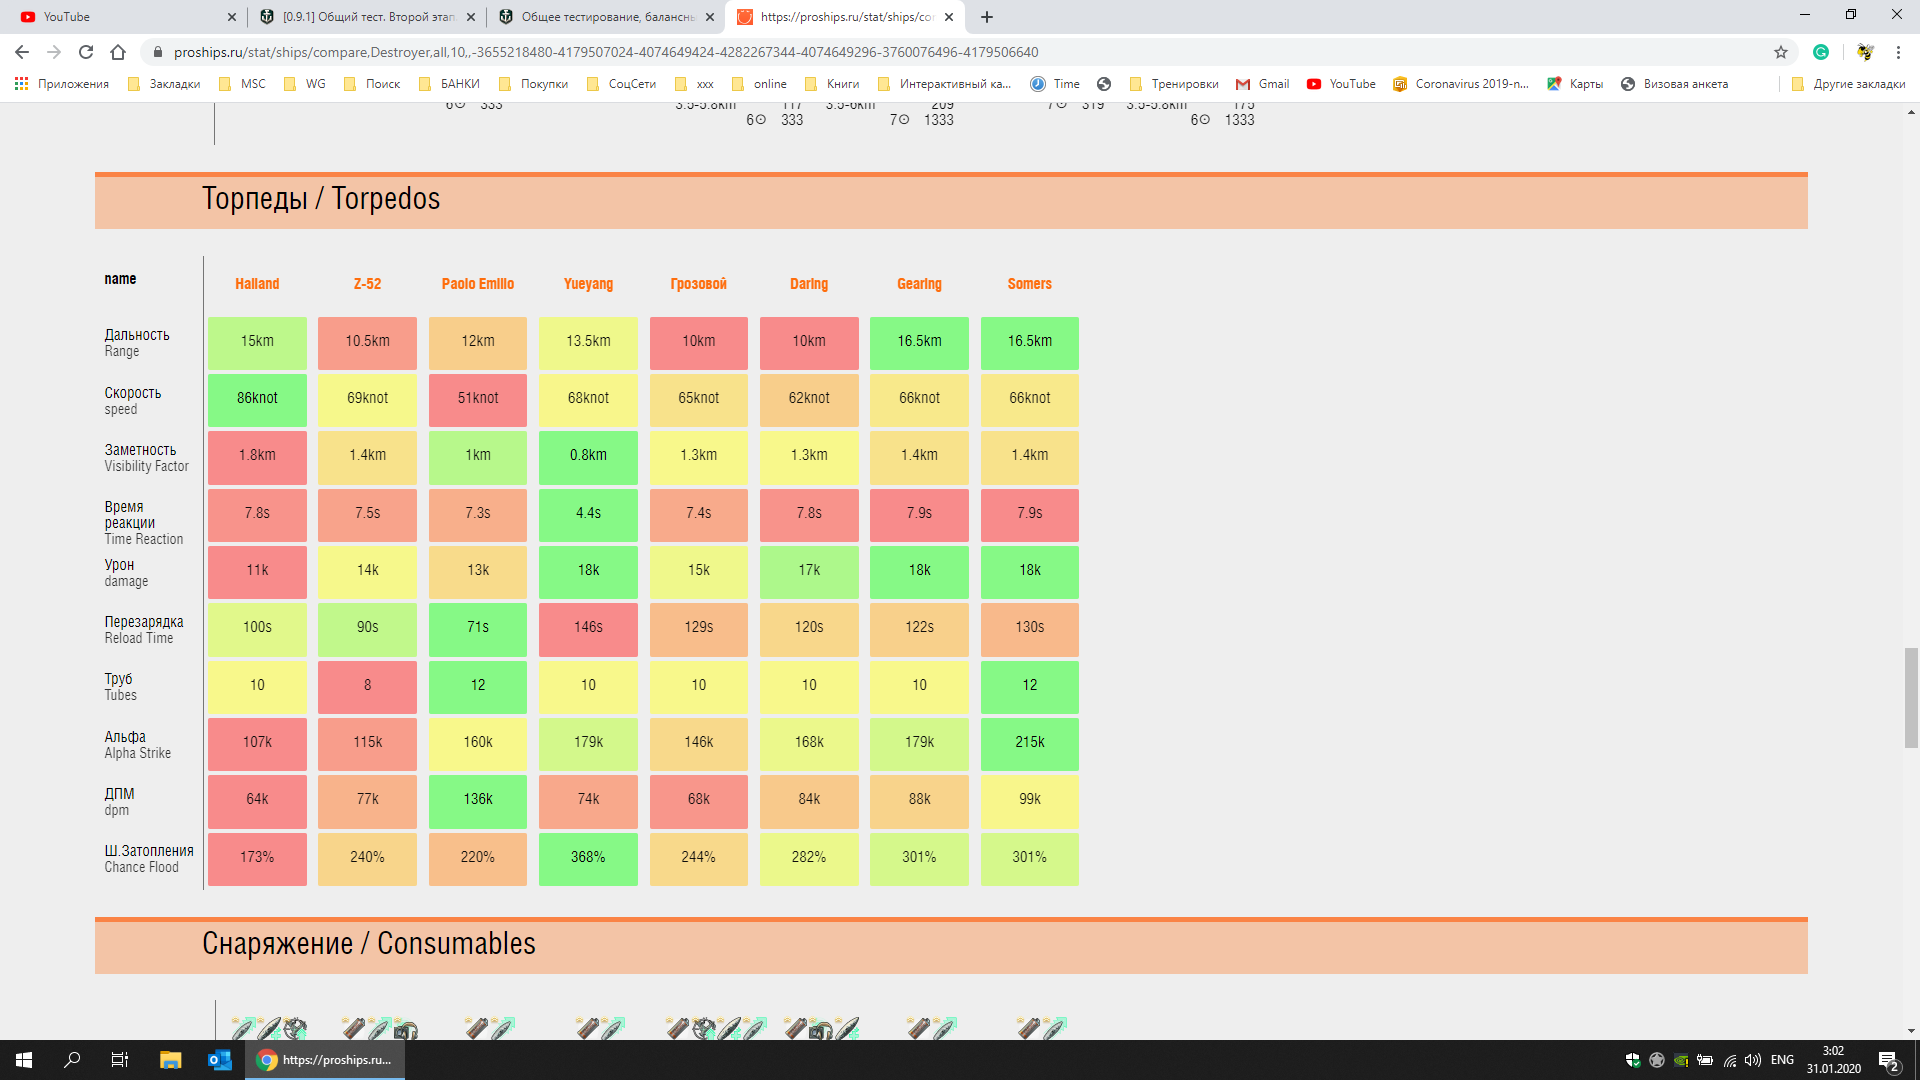Open the notification center icon
Viewport: 1920px width, 1080px height.
1888,1061
